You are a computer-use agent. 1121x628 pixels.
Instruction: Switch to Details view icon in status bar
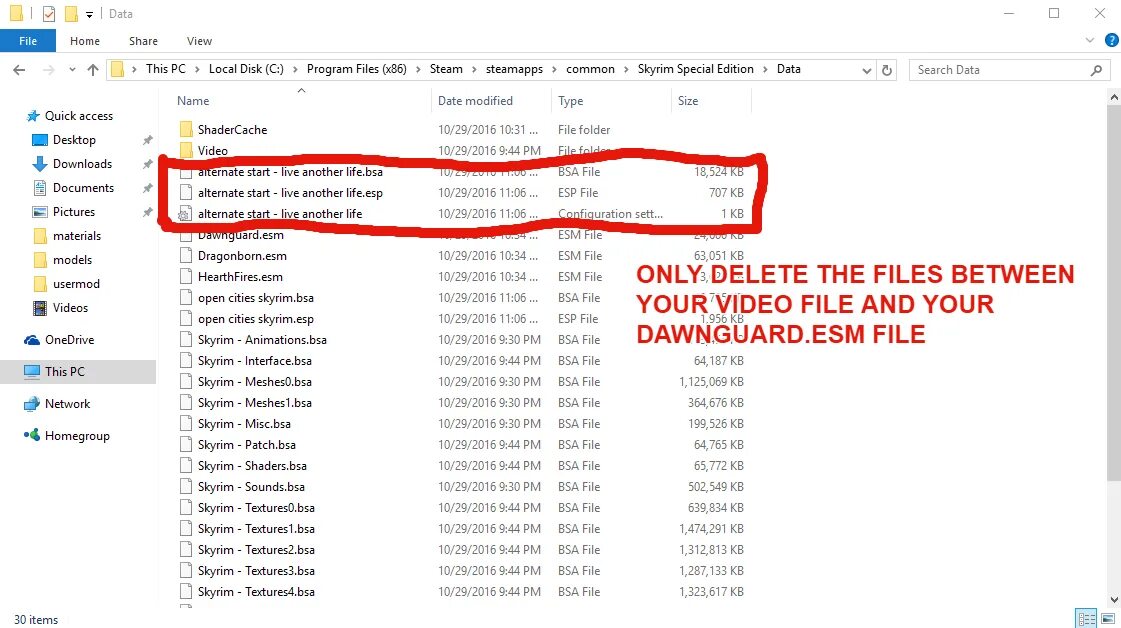[1087, 619]
